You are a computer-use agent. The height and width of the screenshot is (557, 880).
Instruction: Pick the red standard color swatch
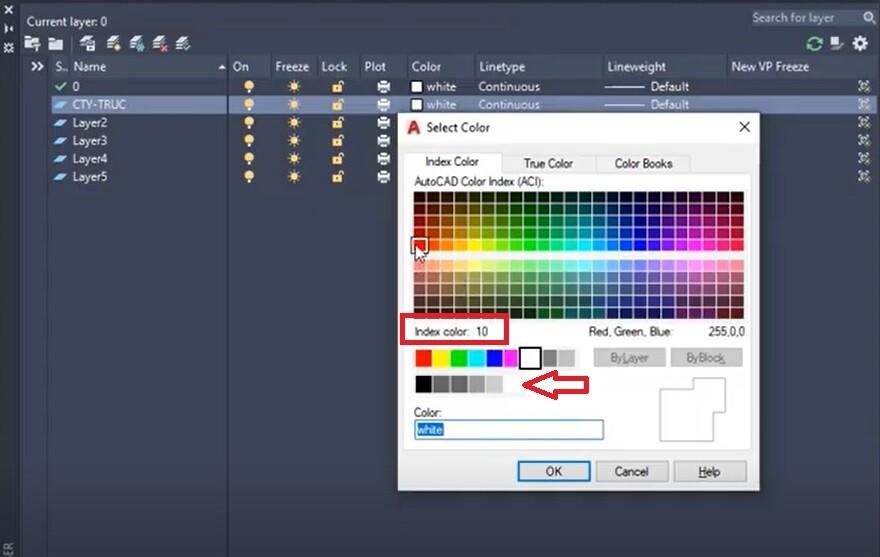(x=424, y=358)
